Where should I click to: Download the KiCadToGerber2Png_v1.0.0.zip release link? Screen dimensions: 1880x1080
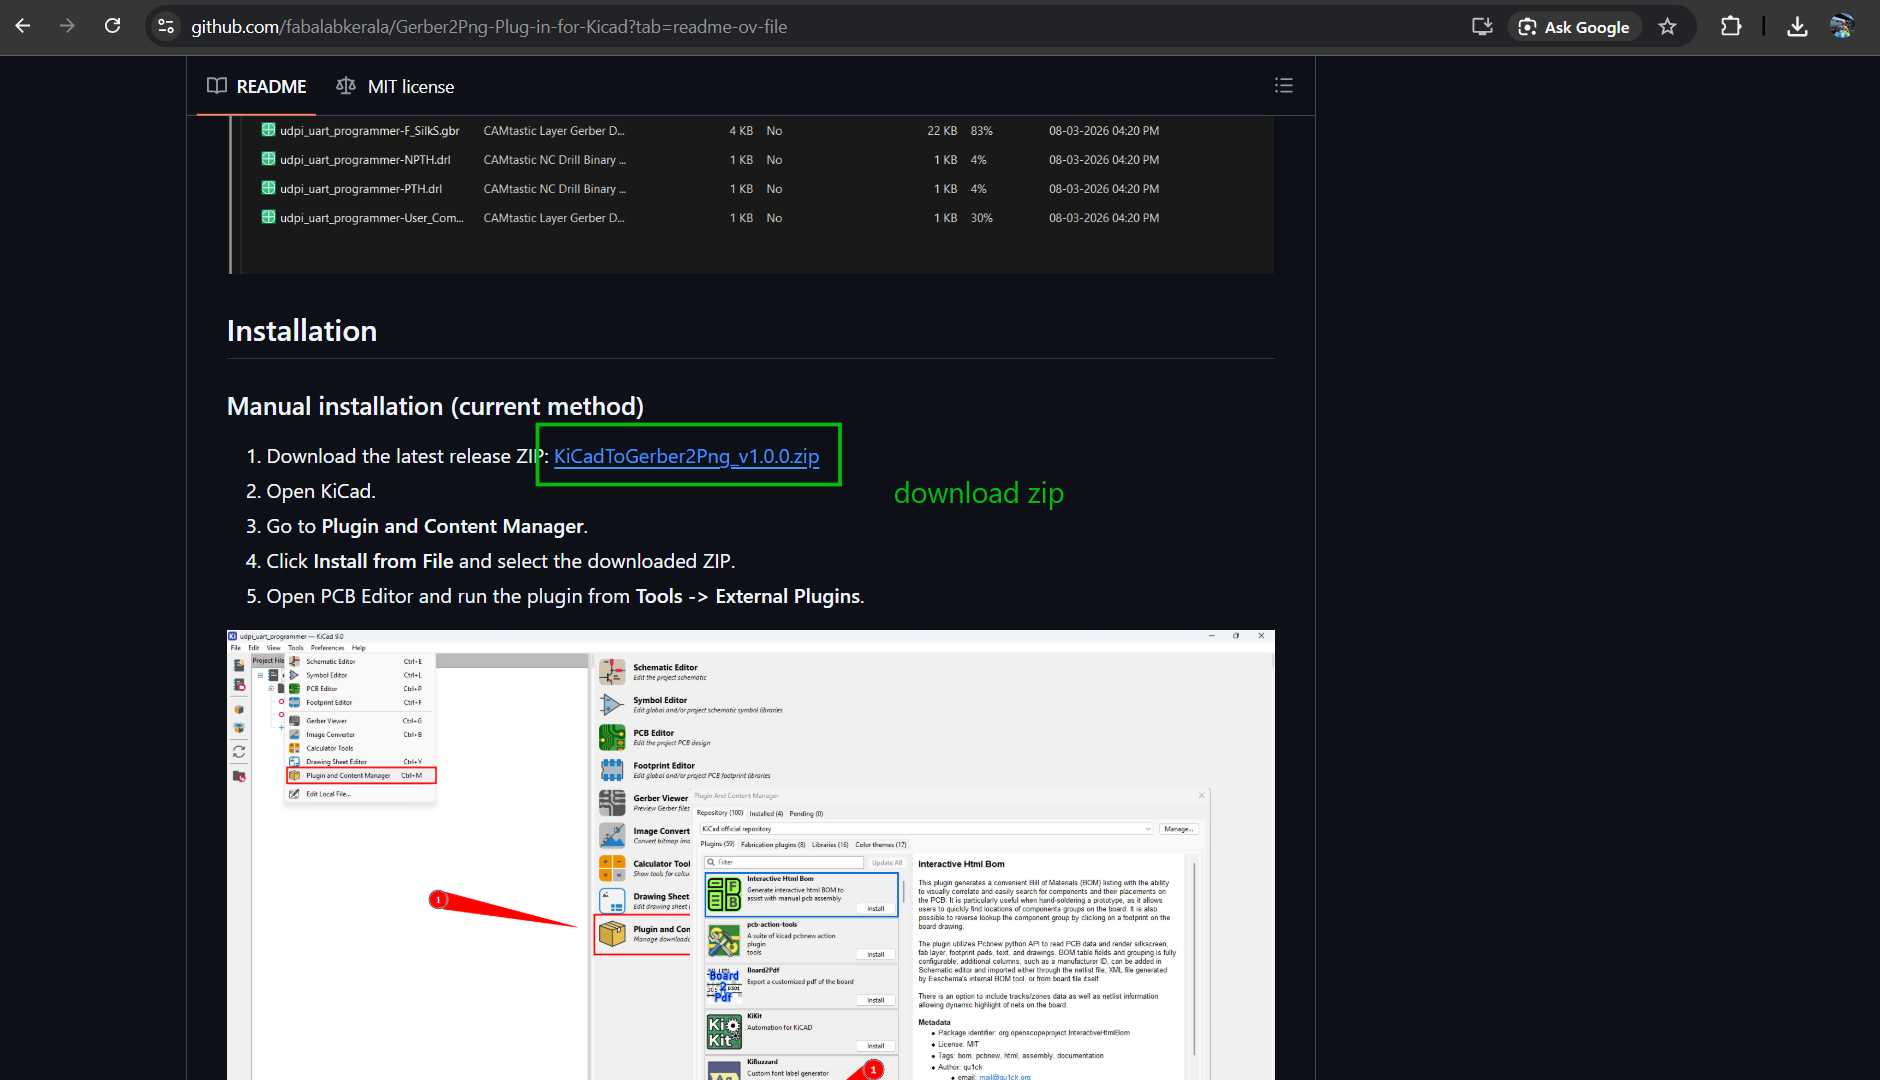pyautogui.click(x=686, y=456)
